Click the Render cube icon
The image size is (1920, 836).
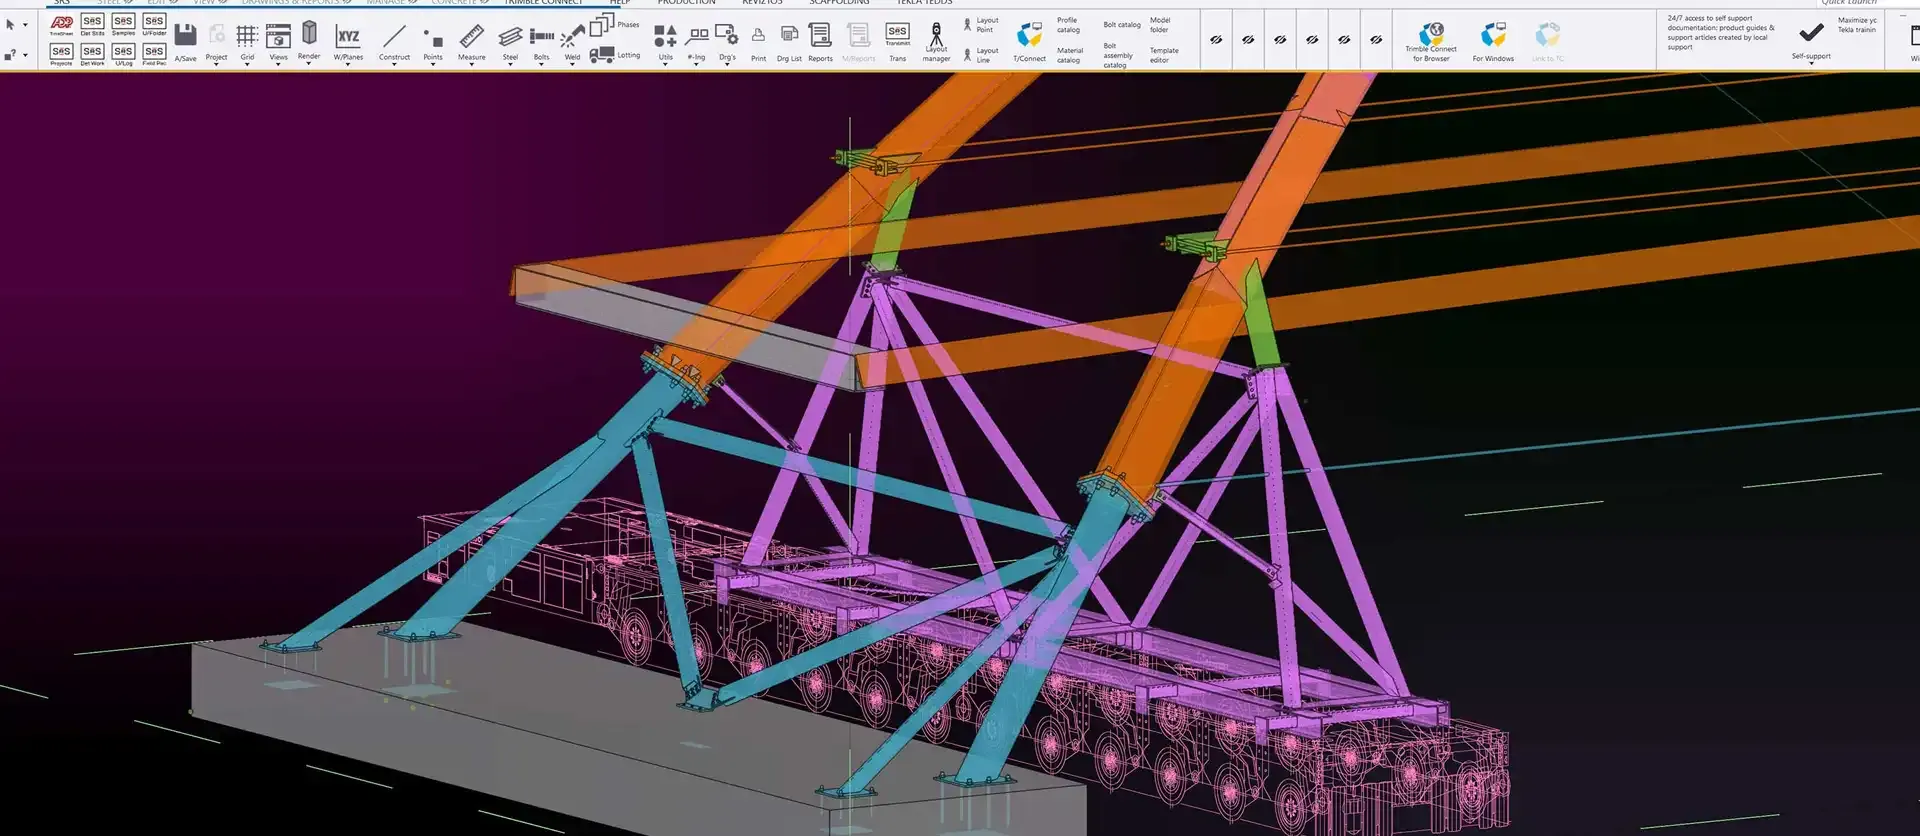point(309,34)
